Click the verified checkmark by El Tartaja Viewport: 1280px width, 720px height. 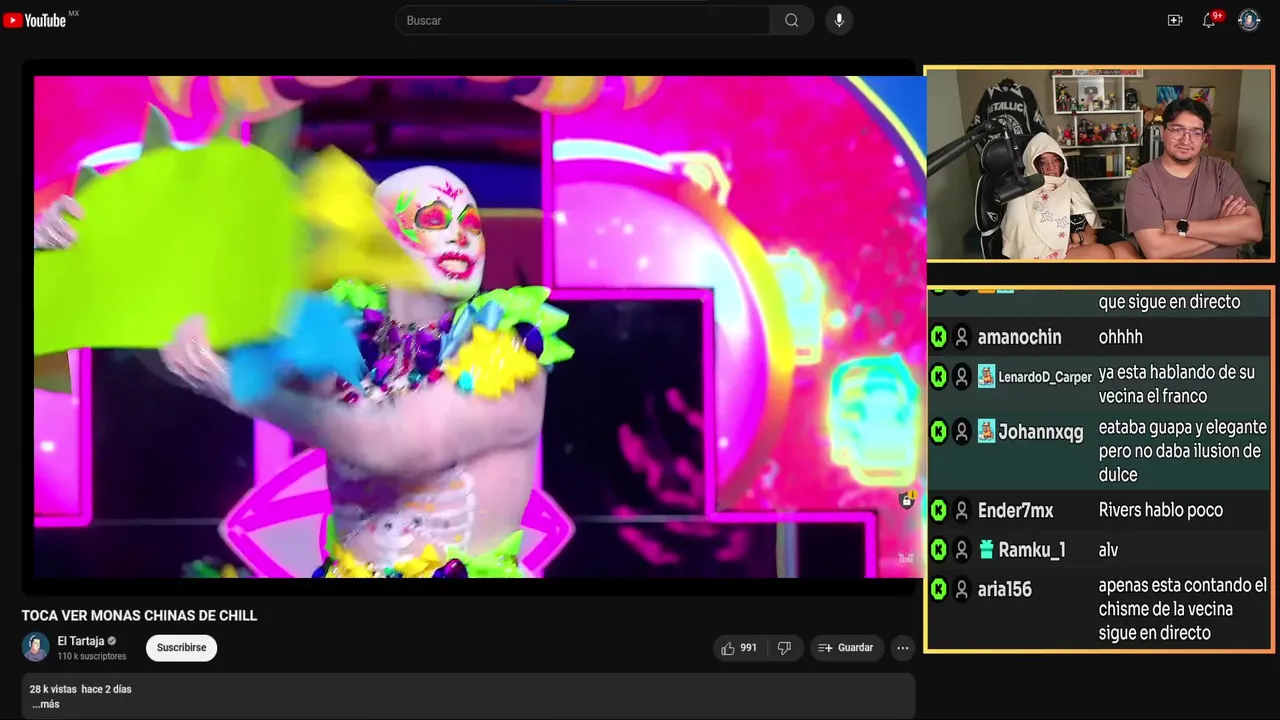[112, 641]
